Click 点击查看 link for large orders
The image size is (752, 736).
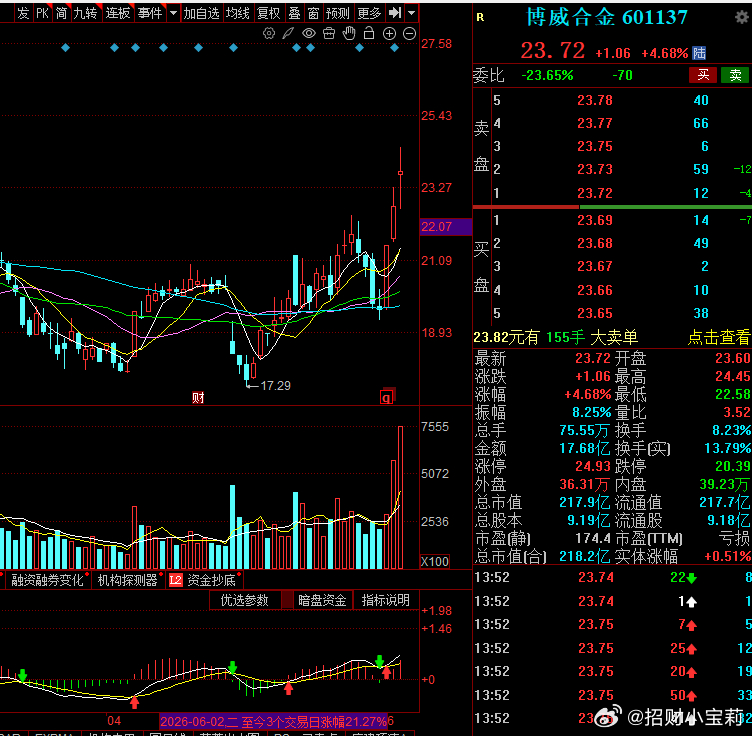pyautogui.click(x=718, y=338)
